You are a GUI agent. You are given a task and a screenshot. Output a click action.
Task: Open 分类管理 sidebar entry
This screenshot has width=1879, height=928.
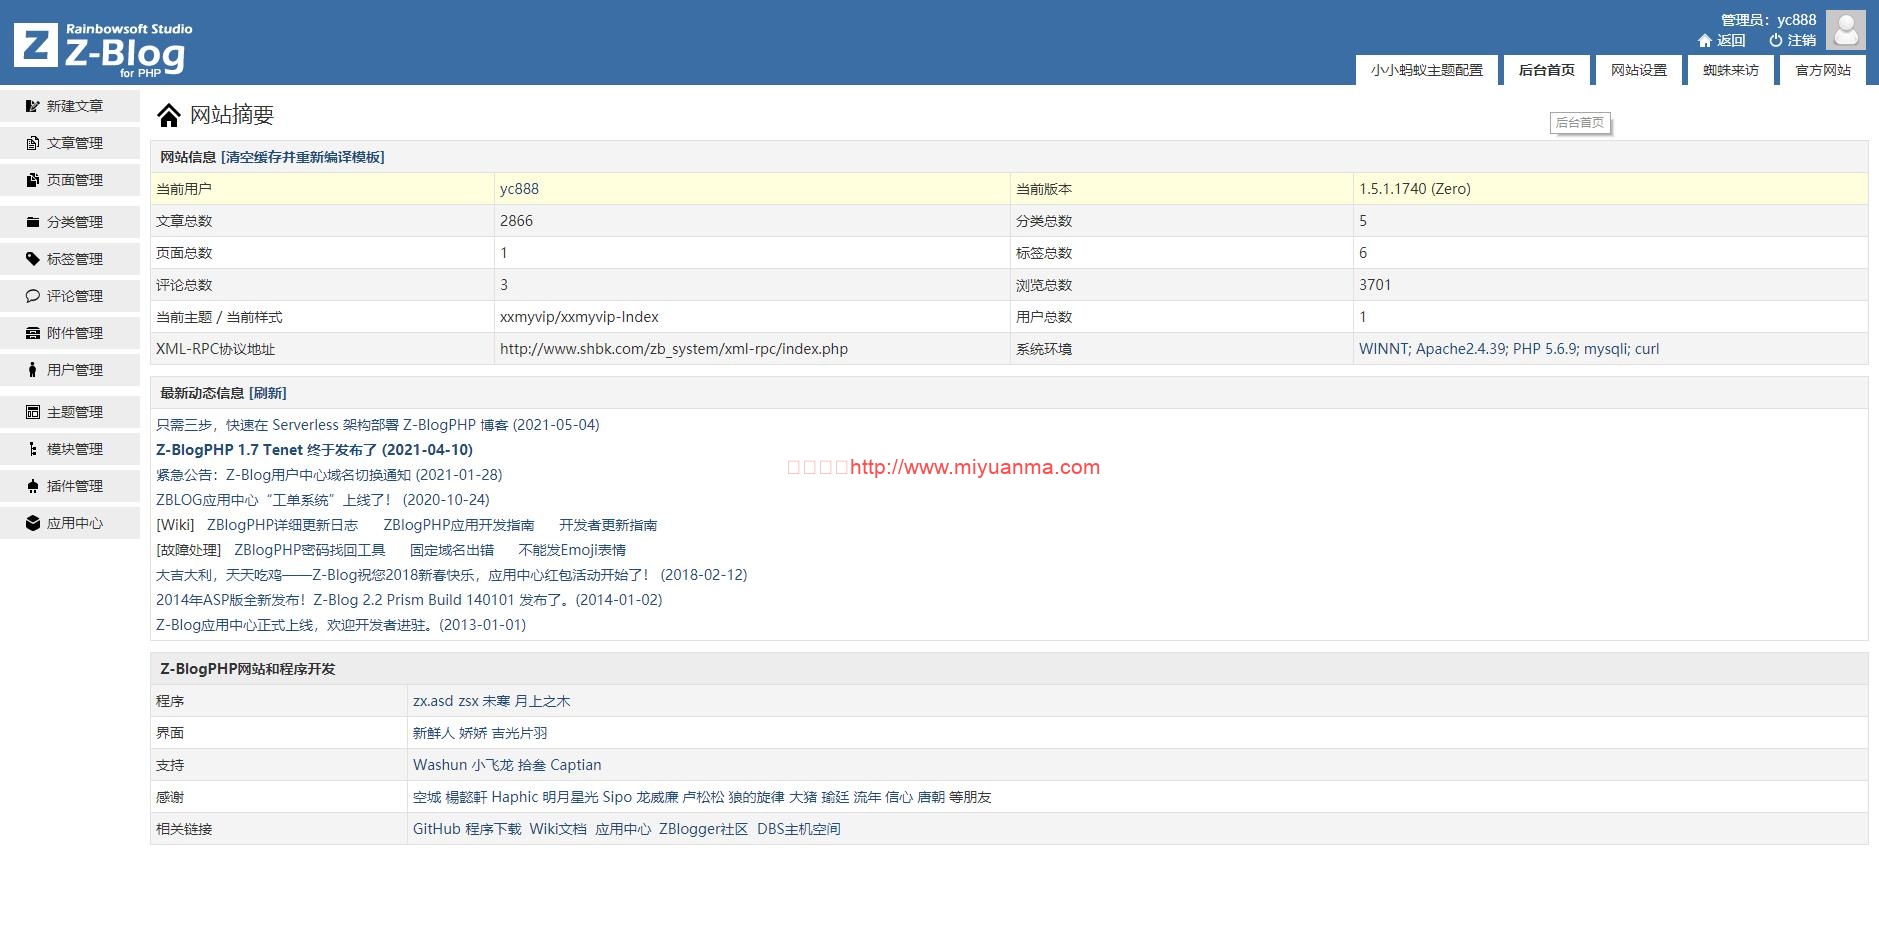(70, 222)
